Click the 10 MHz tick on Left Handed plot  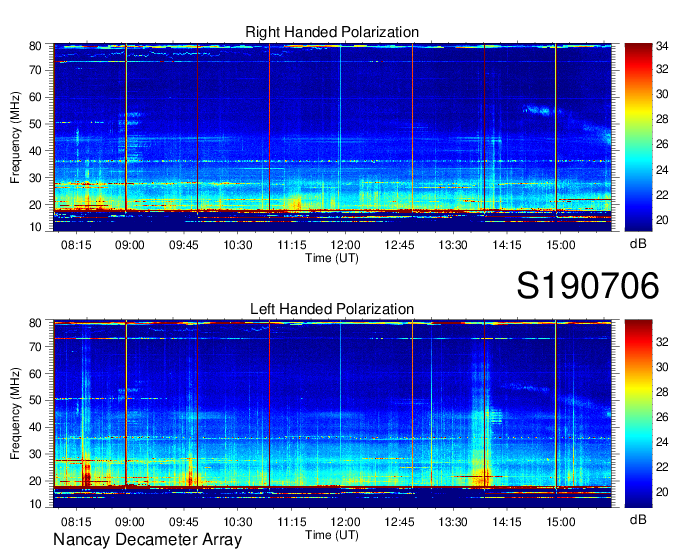point(35,504)
